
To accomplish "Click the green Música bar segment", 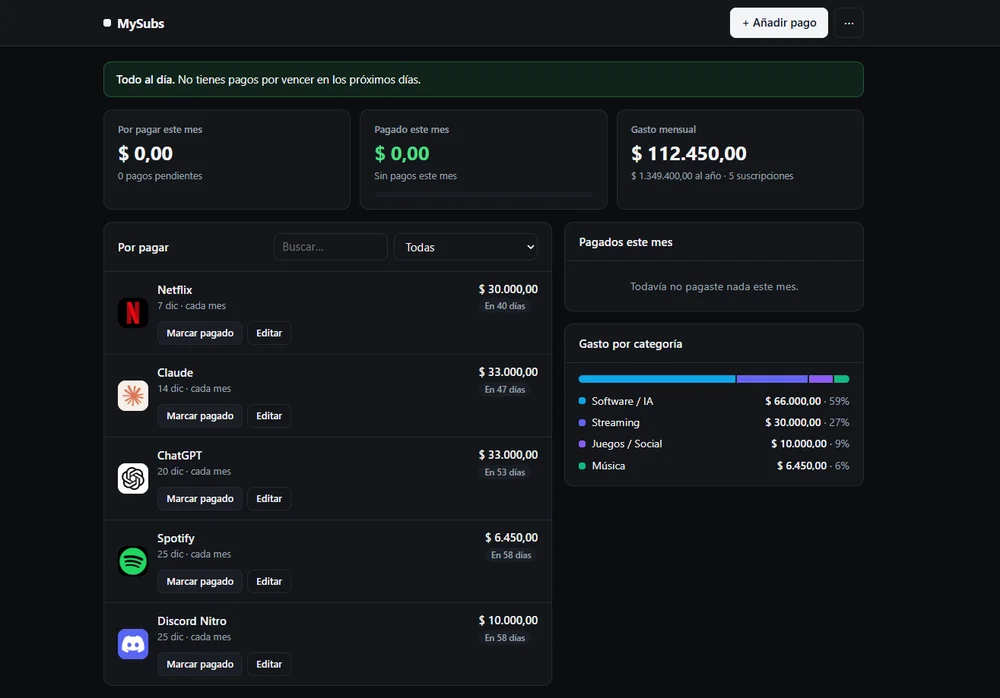I will (842, 379).
